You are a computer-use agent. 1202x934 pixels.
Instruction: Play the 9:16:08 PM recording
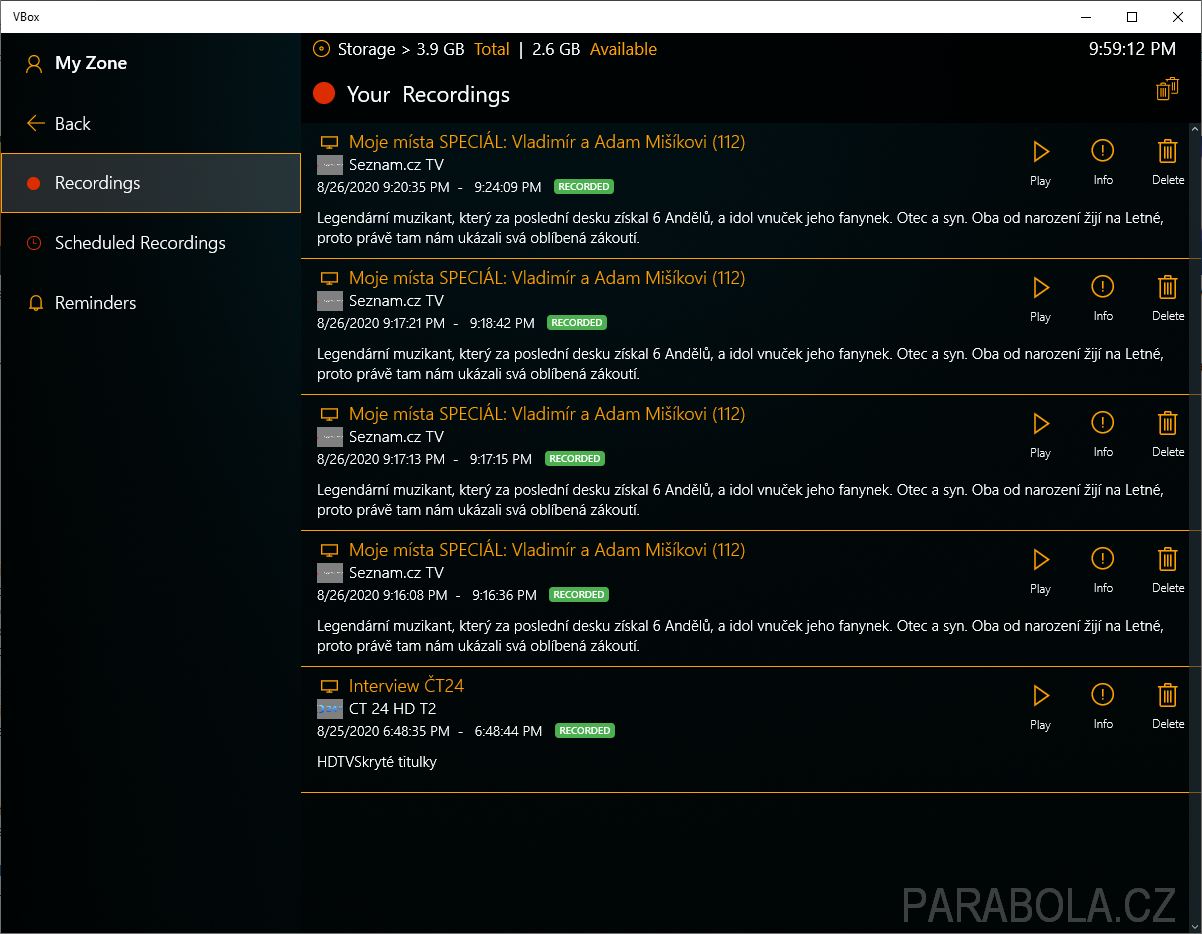click(1040, 560)
